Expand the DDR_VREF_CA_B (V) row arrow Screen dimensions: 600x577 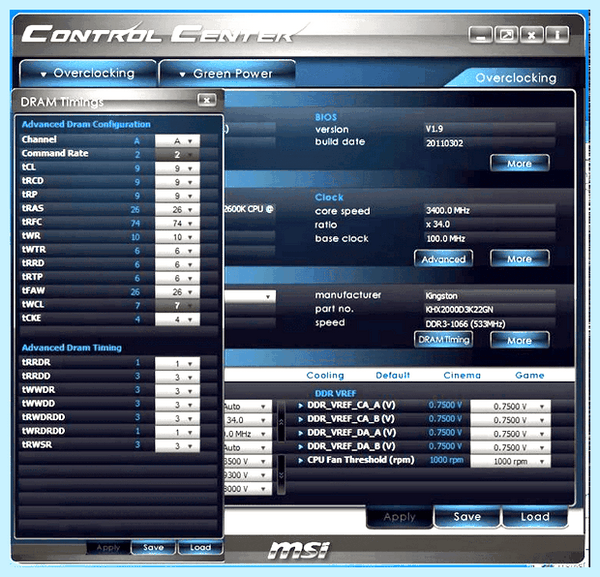[x=301, y=419]
